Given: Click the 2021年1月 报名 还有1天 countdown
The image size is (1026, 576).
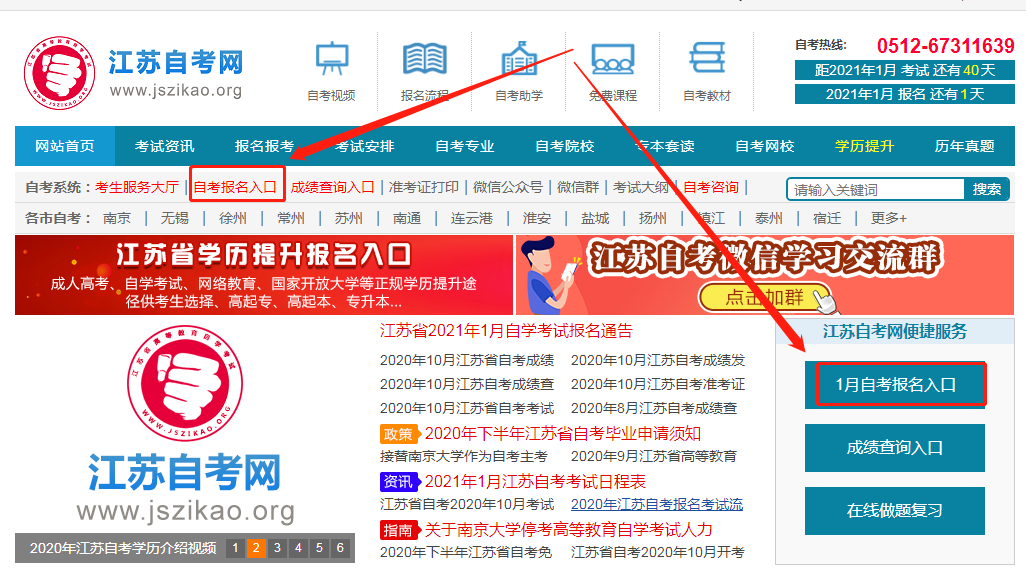Looking at the screenshot, I should pyautogui.click(x=904, y=94).
